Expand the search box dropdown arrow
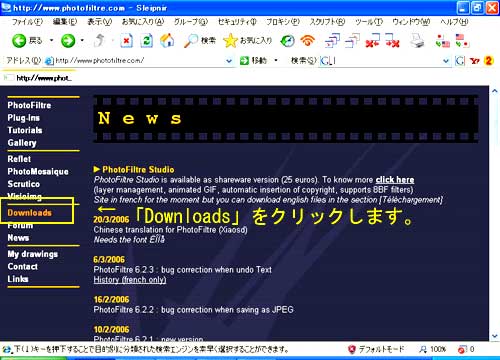Screen dimensions: 500x360 (446, 61)
